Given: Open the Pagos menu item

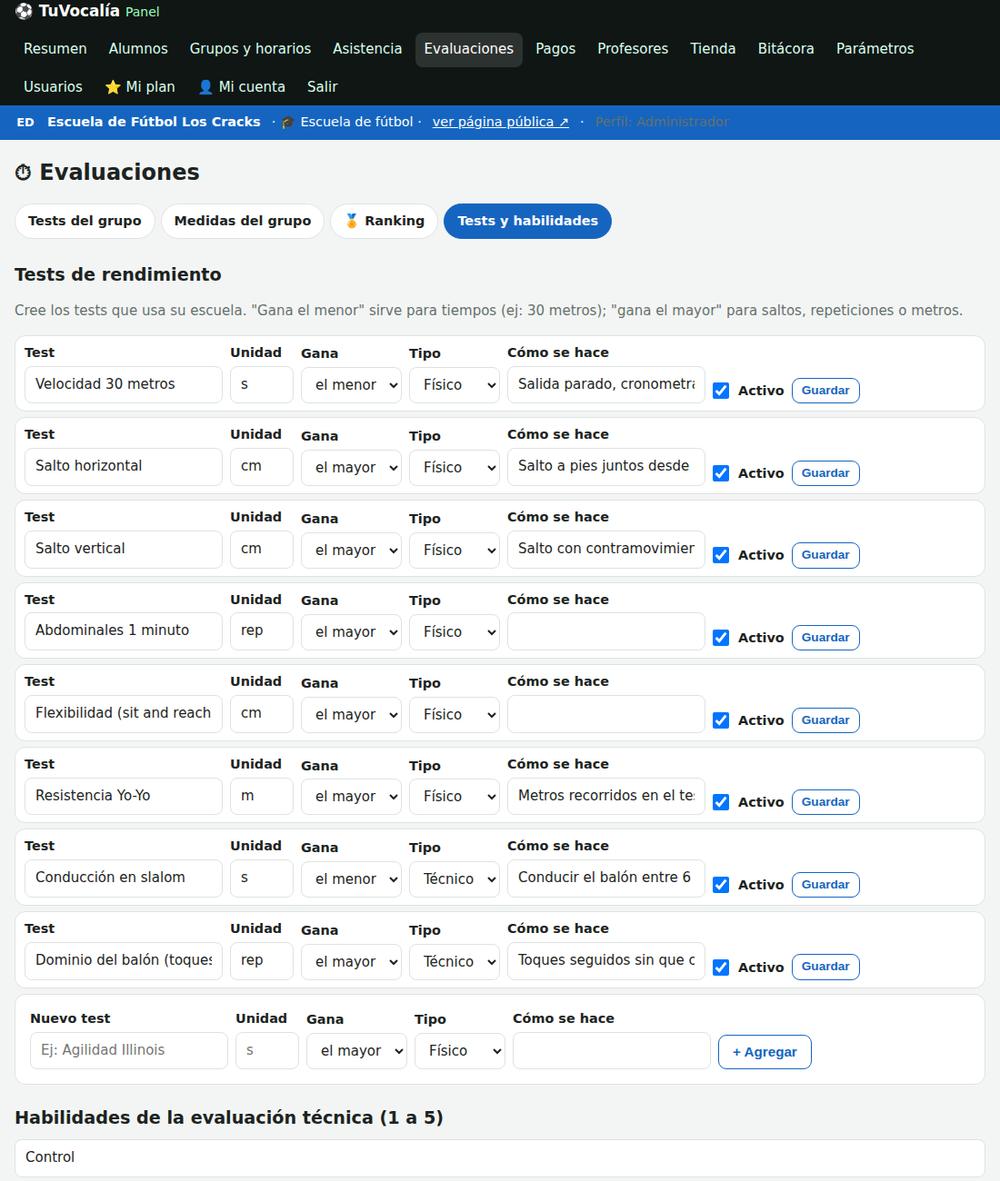Looking at the screenshot, I should (x=555, y=49).
